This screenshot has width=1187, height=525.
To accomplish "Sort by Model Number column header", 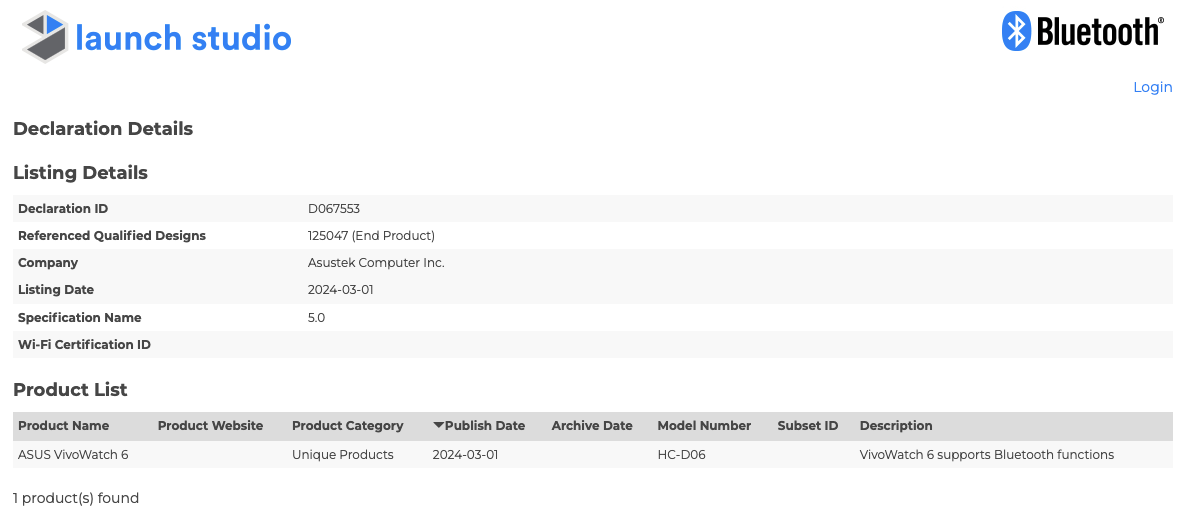I will (704, 425).
